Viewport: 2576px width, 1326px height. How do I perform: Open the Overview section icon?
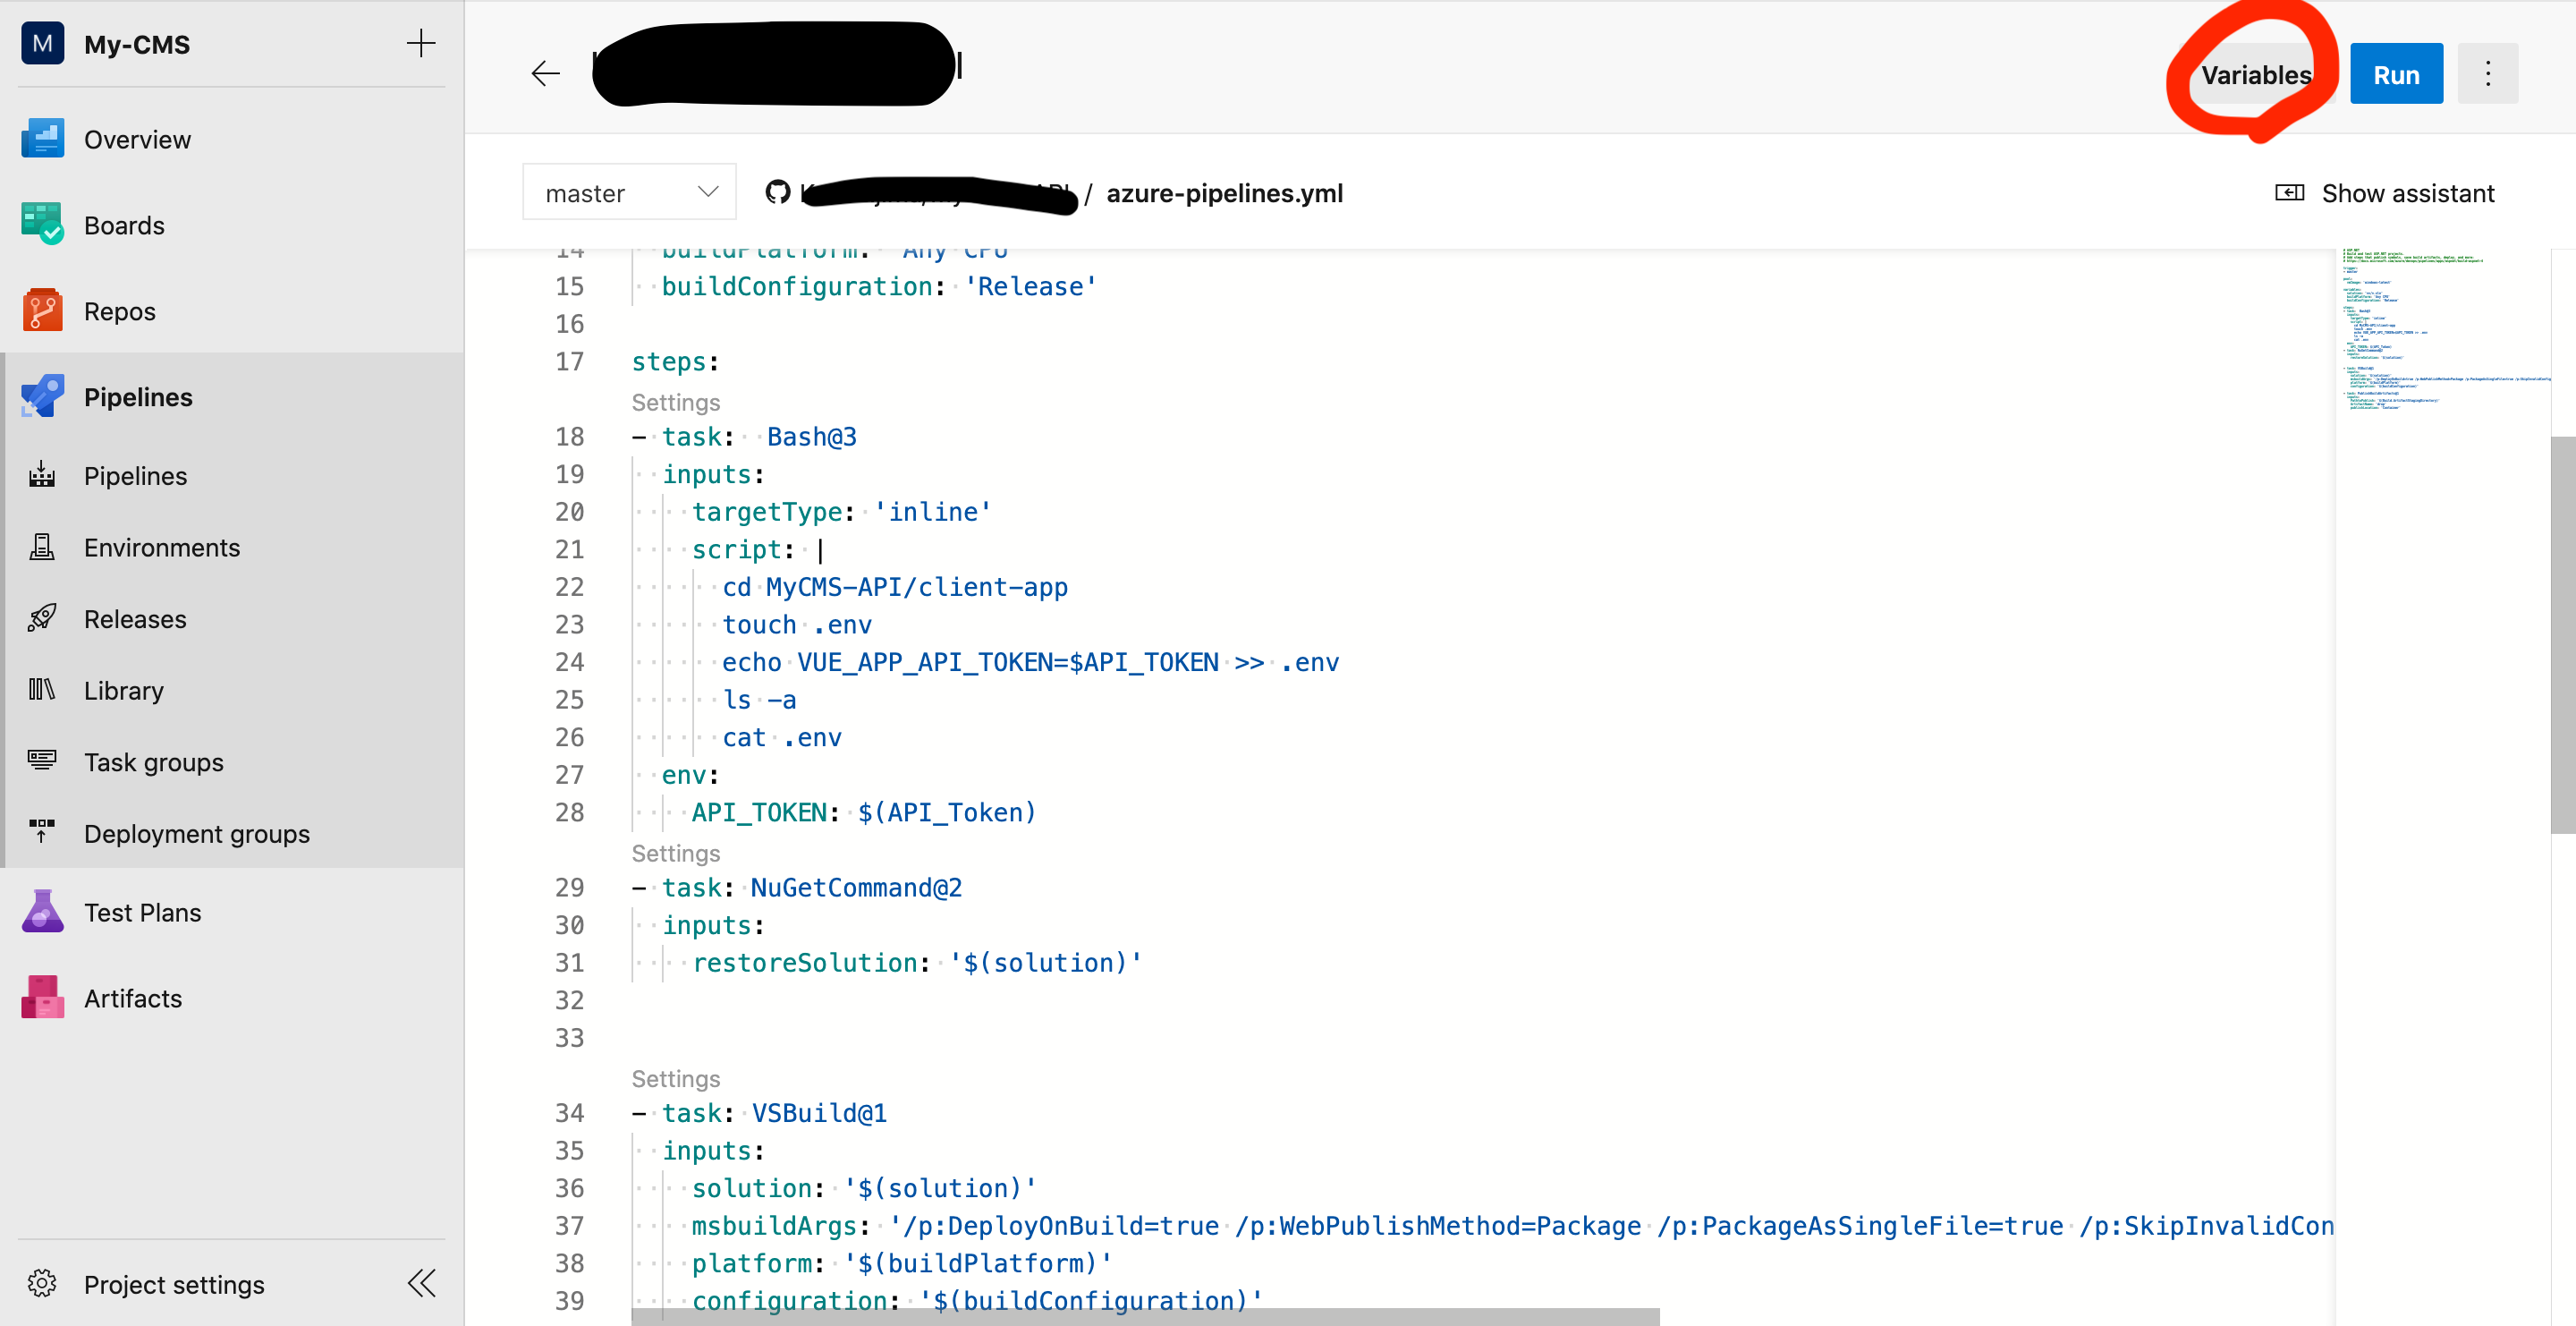pyautogui.click(x=42, y=139)
